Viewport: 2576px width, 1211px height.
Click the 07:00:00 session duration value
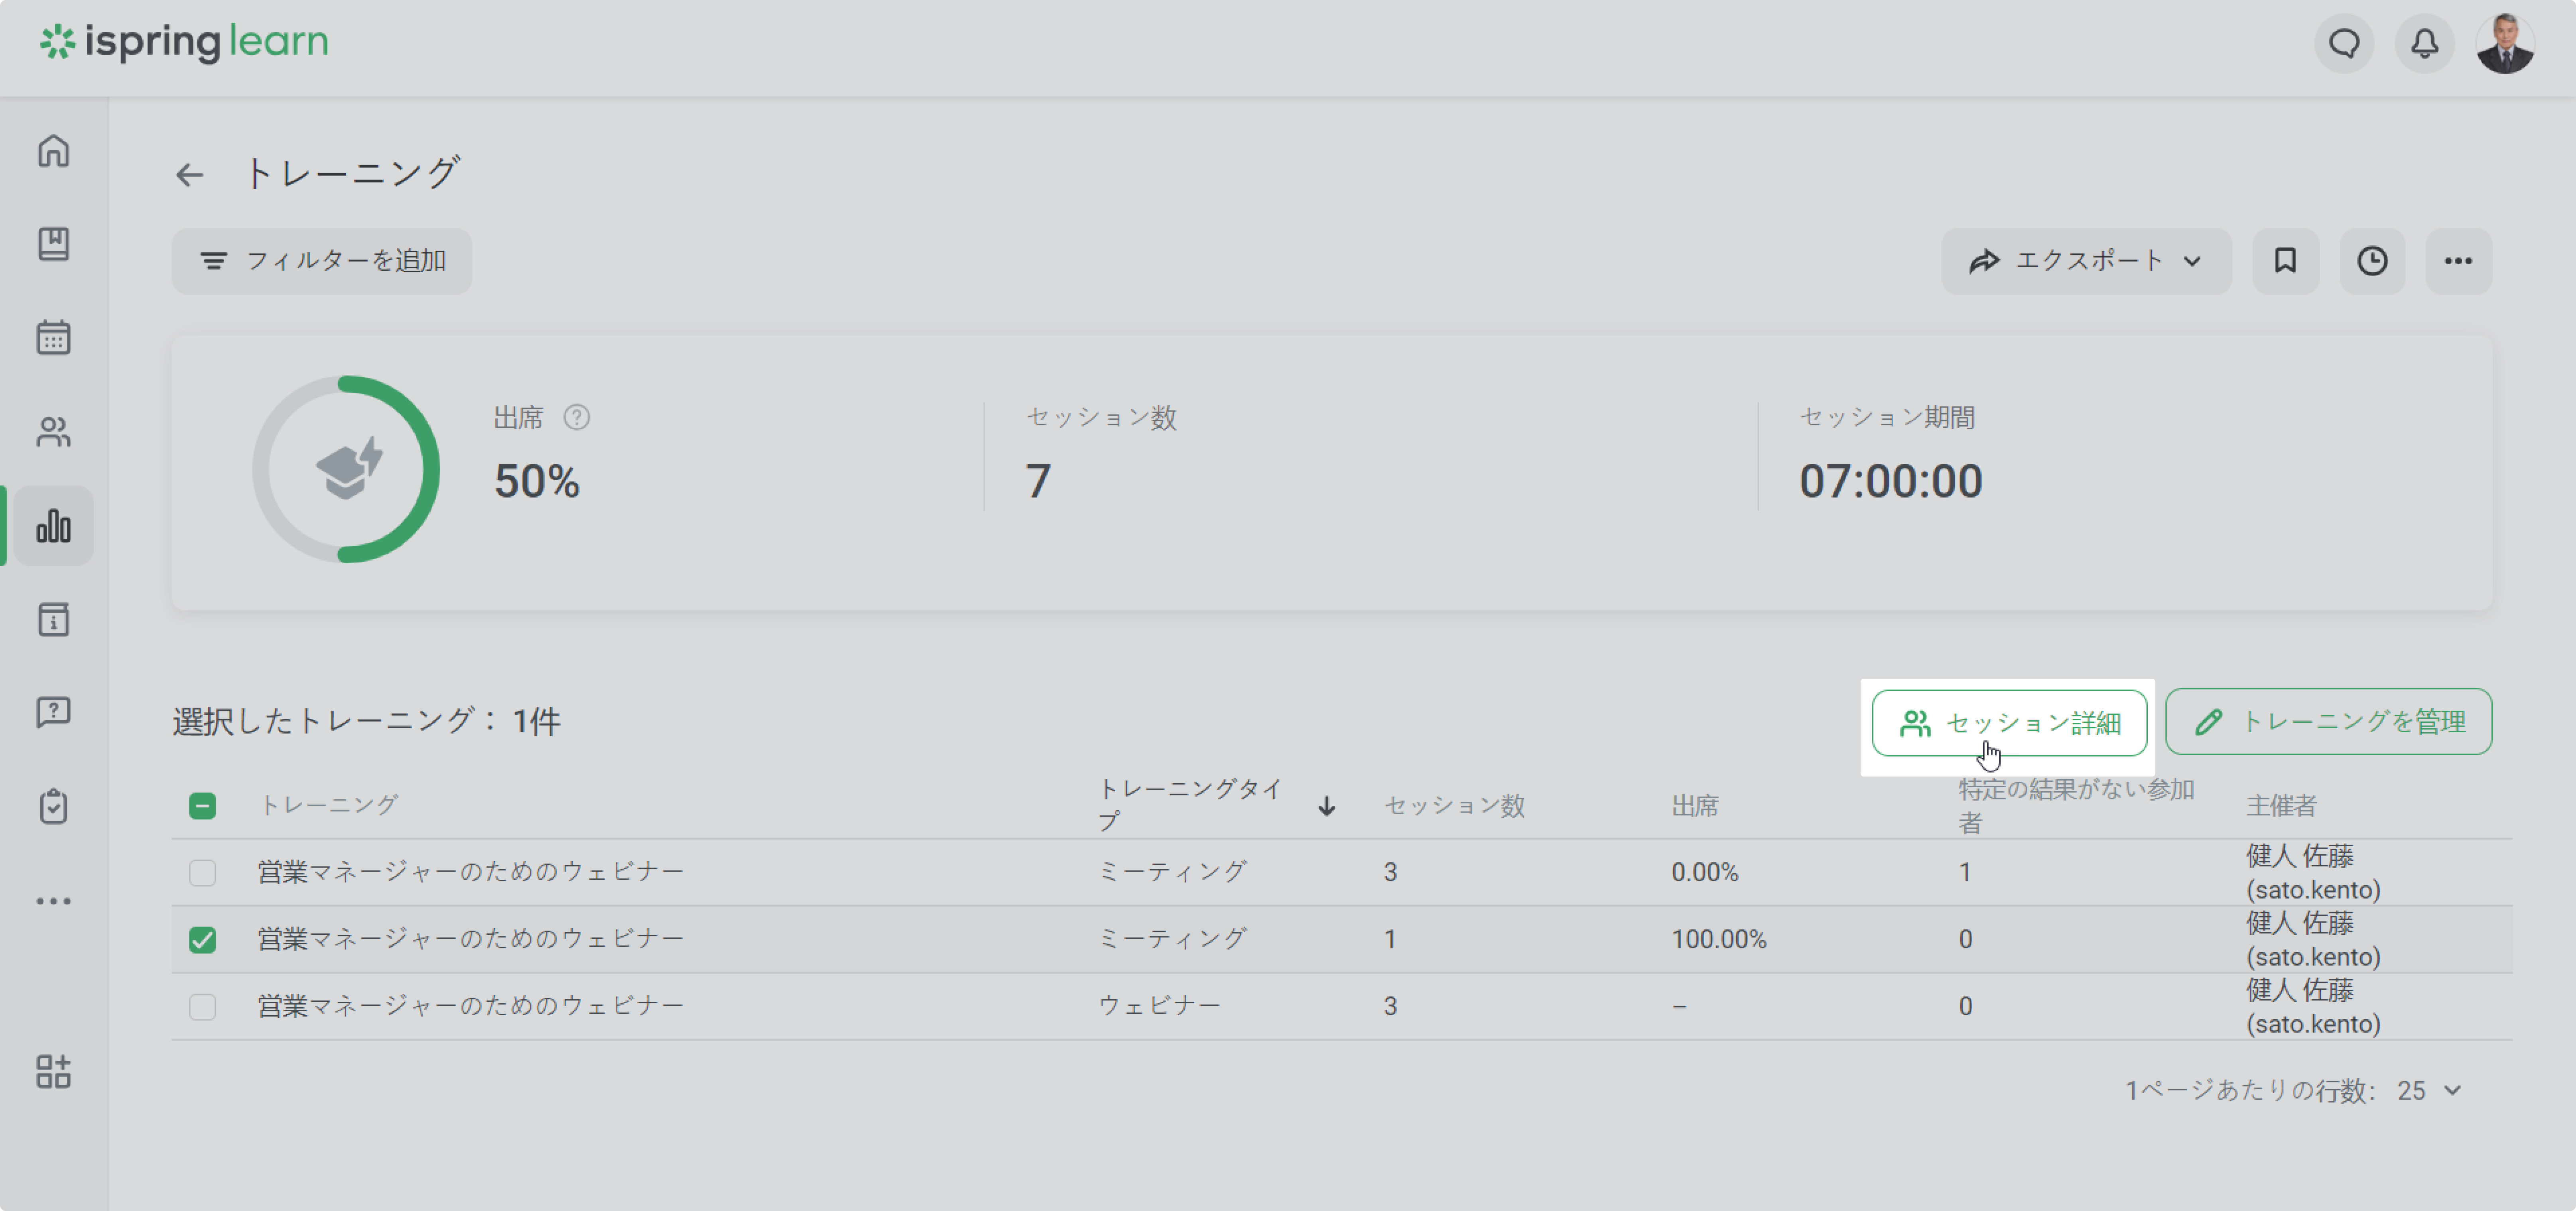pos(1890,482)
